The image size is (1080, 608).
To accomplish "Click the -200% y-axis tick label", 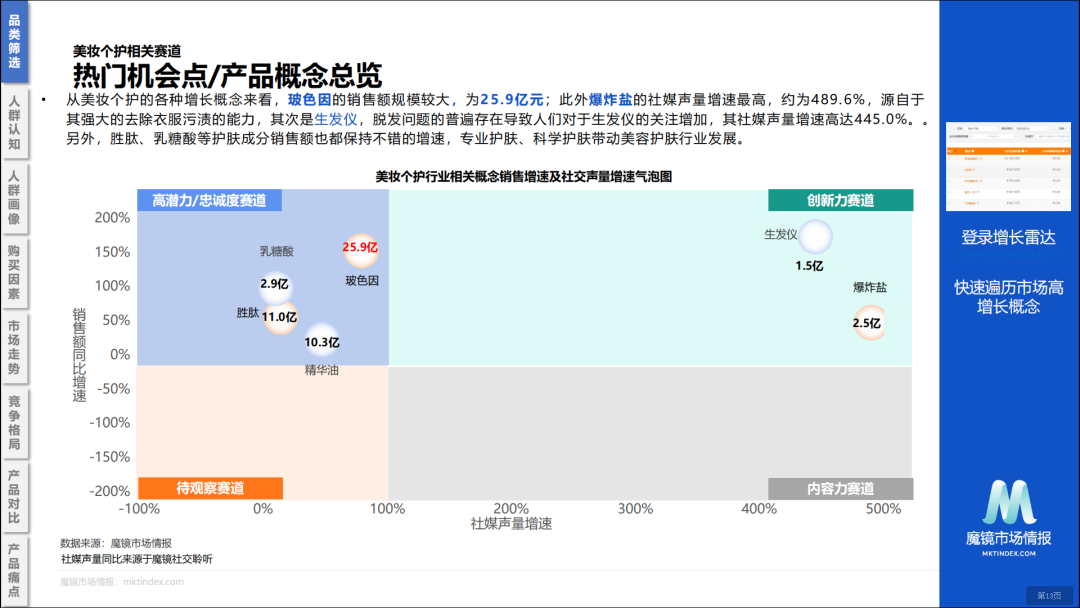I will pos(110,491).
